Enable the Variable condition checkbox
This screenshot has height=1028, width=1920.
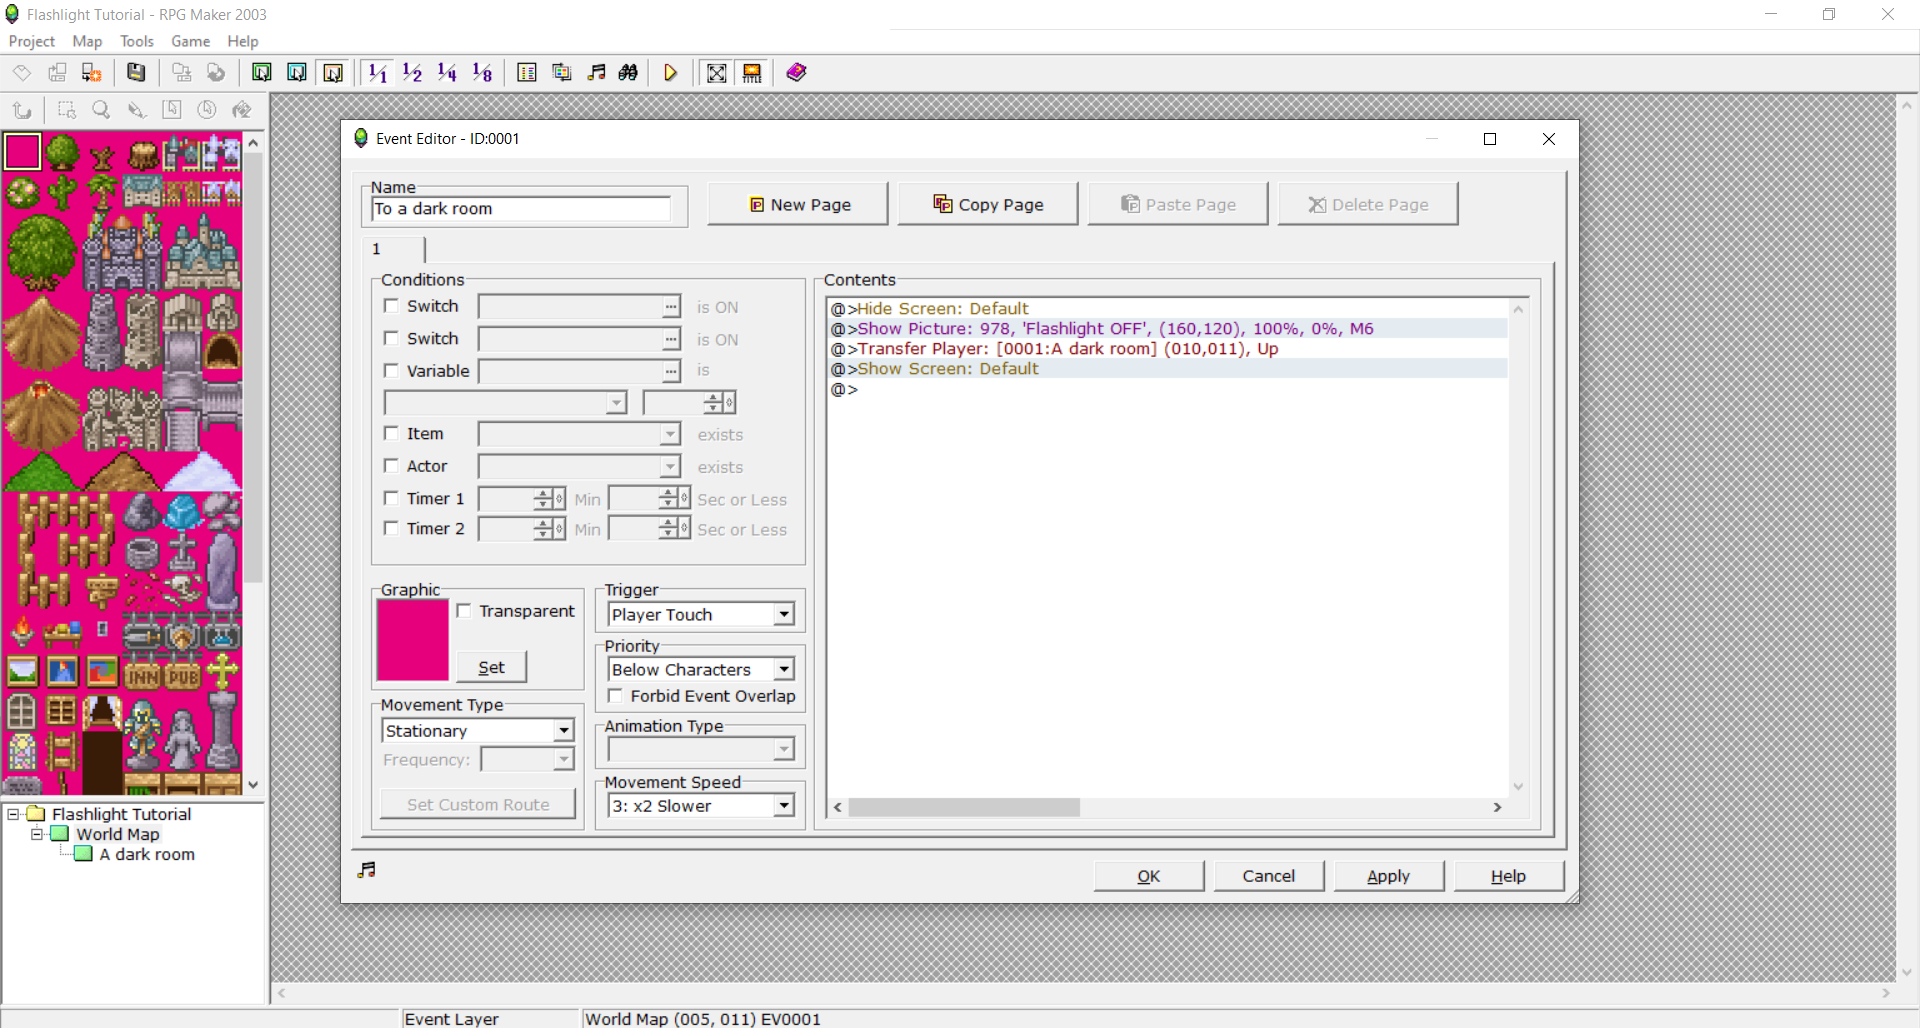click(x=392, y=370)
